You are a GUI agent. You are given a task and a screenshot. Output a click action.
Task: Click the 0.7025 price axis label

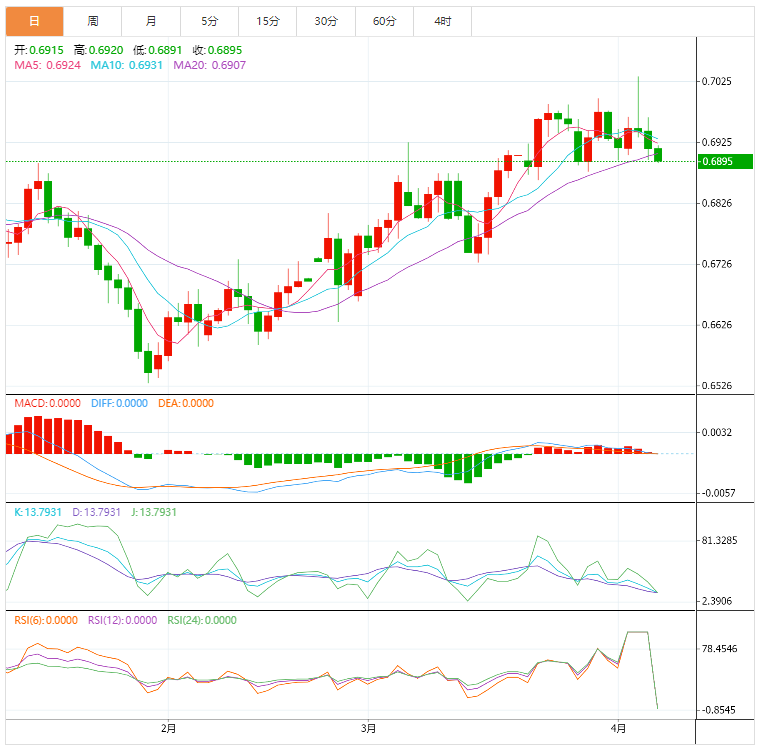(x=717, y=82)
